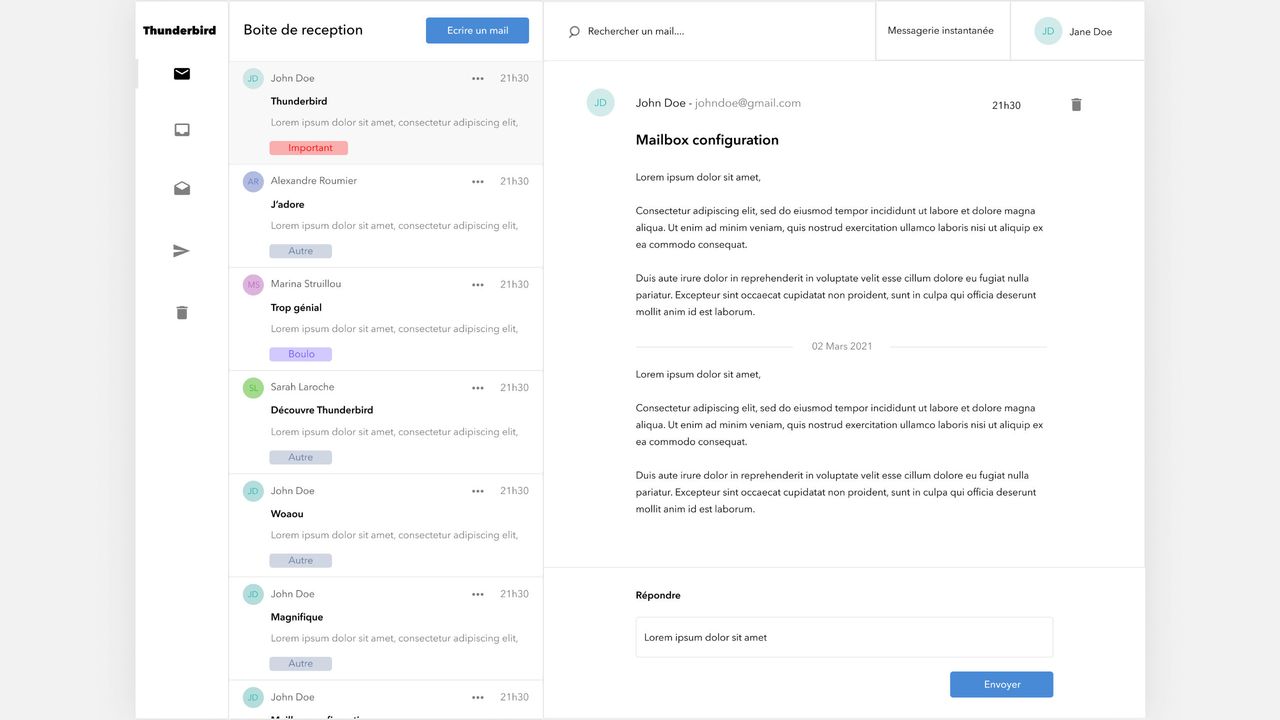The width and height of the screenshot is (1280, 720).
Task: Click the avatar of the Woaou email
Action: (253, 491)
